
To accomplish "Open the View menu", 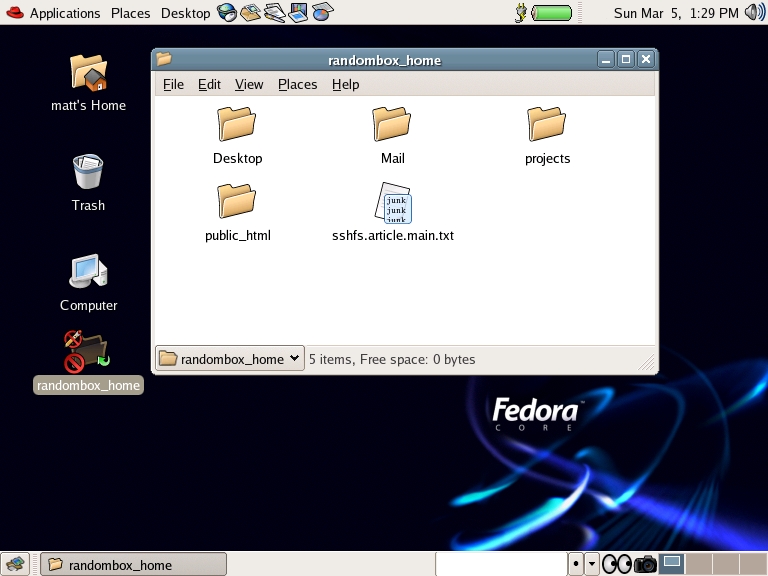I will pos(249,85).
